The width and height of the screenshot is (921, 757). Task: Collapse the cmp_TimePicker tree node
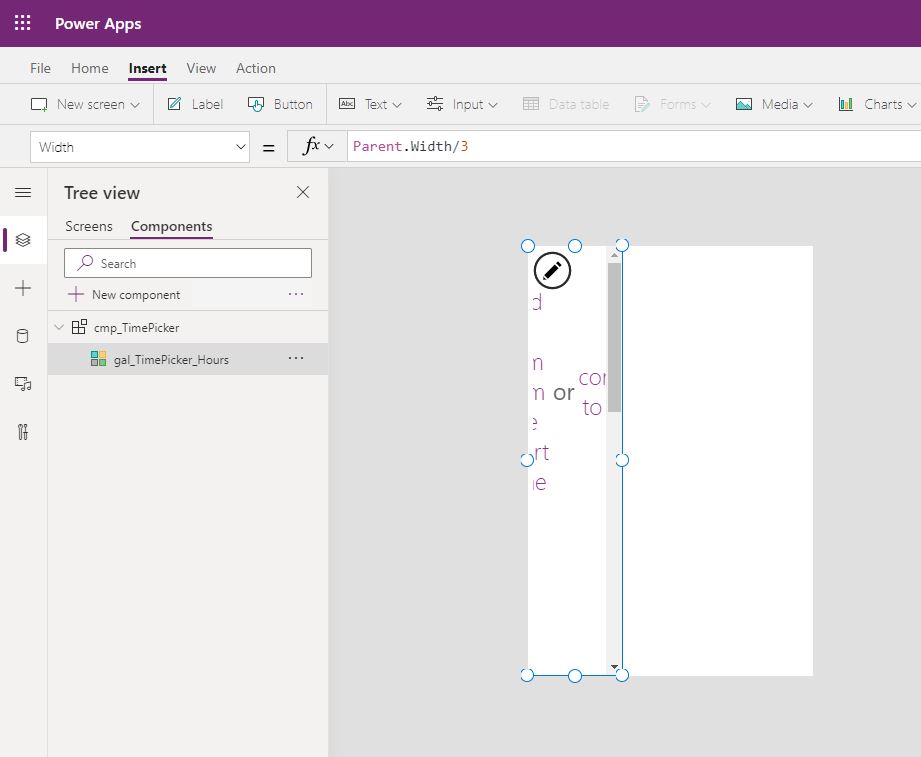(59, 327)
